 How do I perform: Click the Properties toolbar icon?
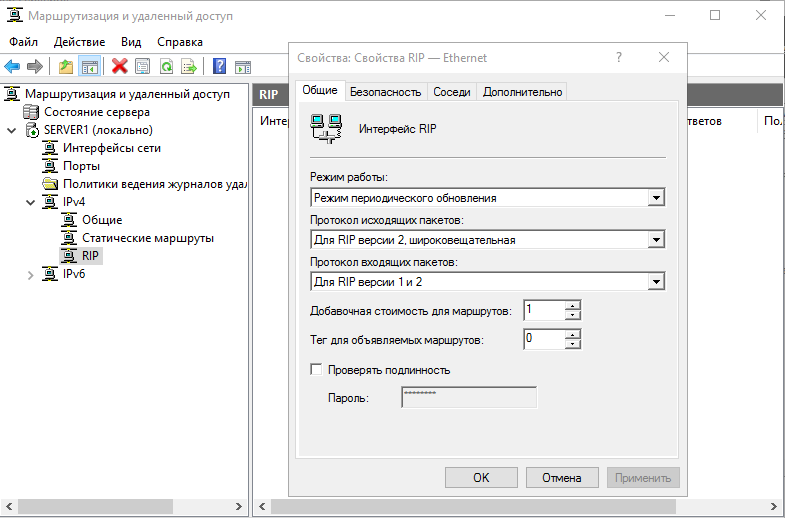pyautogui.click(x=142, y=66)
